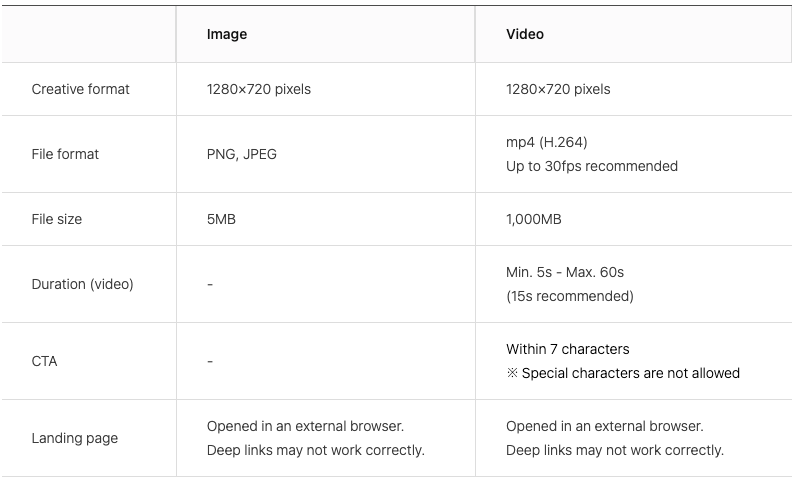794x483 pixels.
Task: Click the 5MB image file size cell
Action: tap(221, 219)
